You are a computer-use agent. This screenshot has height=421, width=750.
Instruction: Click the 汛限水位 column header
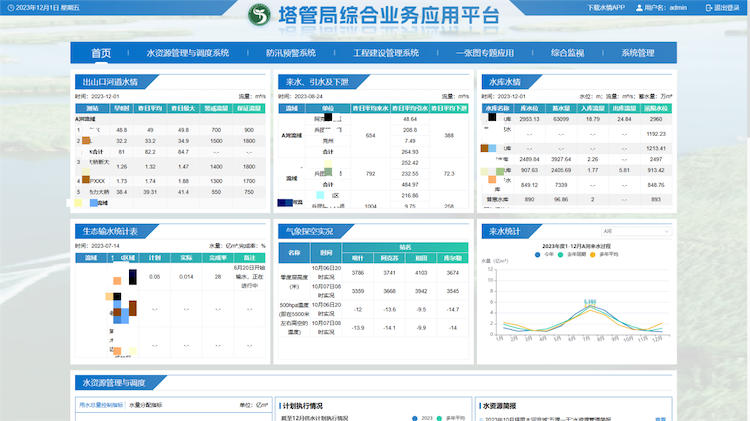click(x=656, y=109)
